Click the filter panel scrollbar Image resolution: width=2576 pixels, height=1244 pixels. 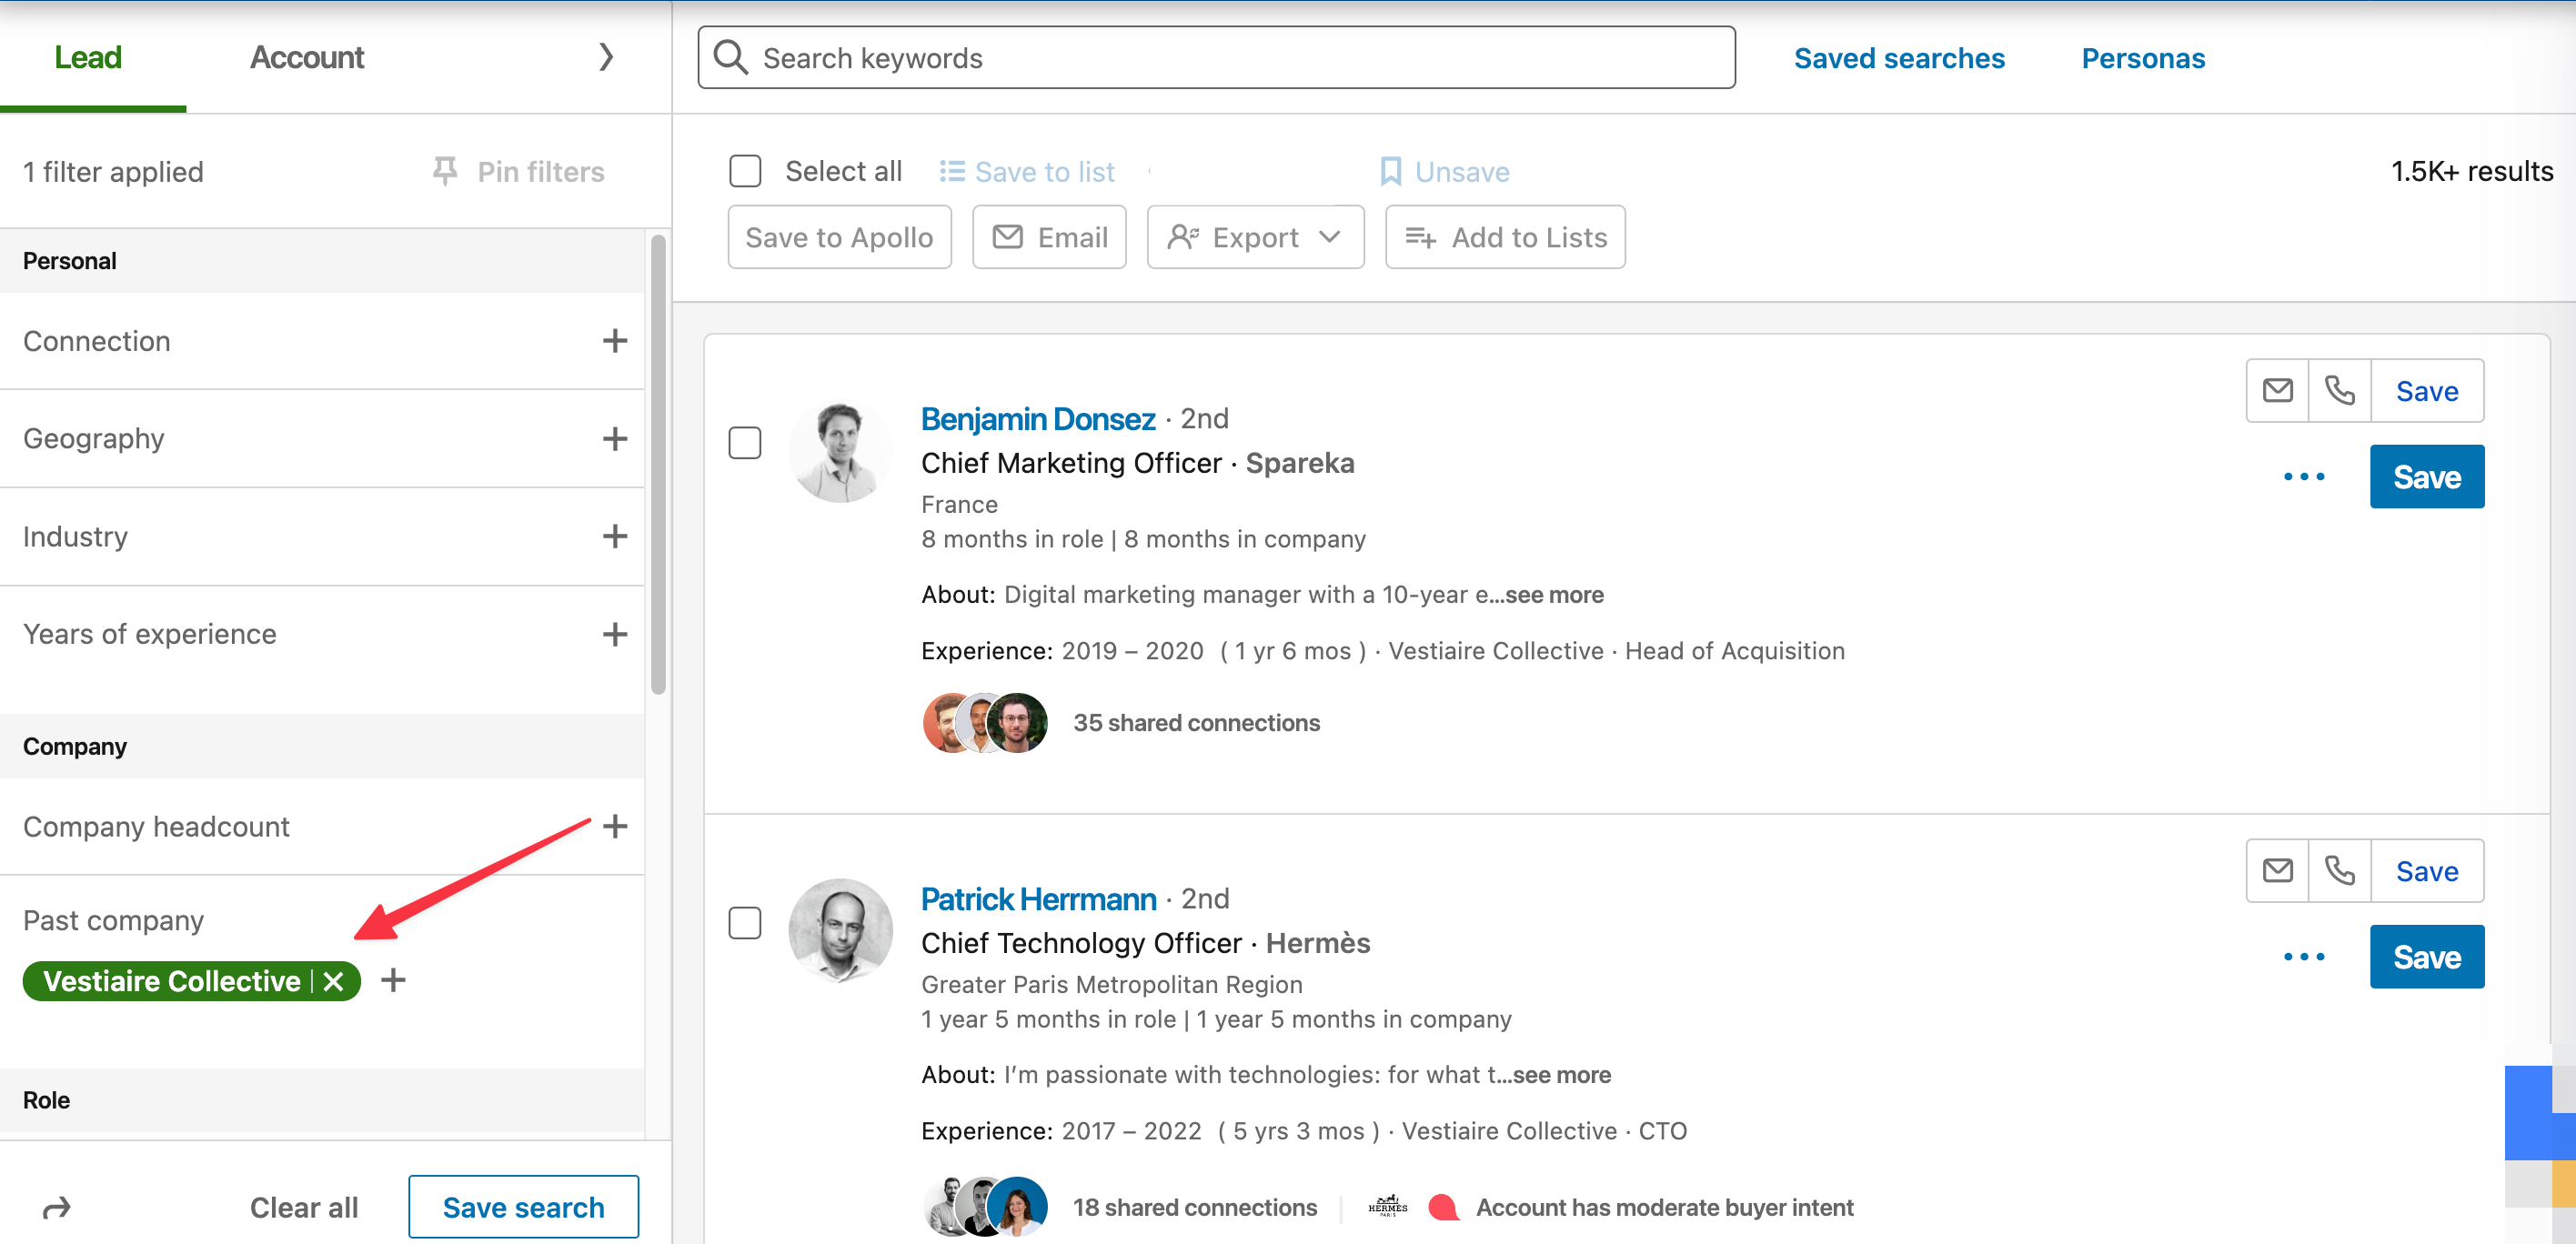(x=657, y=464)
